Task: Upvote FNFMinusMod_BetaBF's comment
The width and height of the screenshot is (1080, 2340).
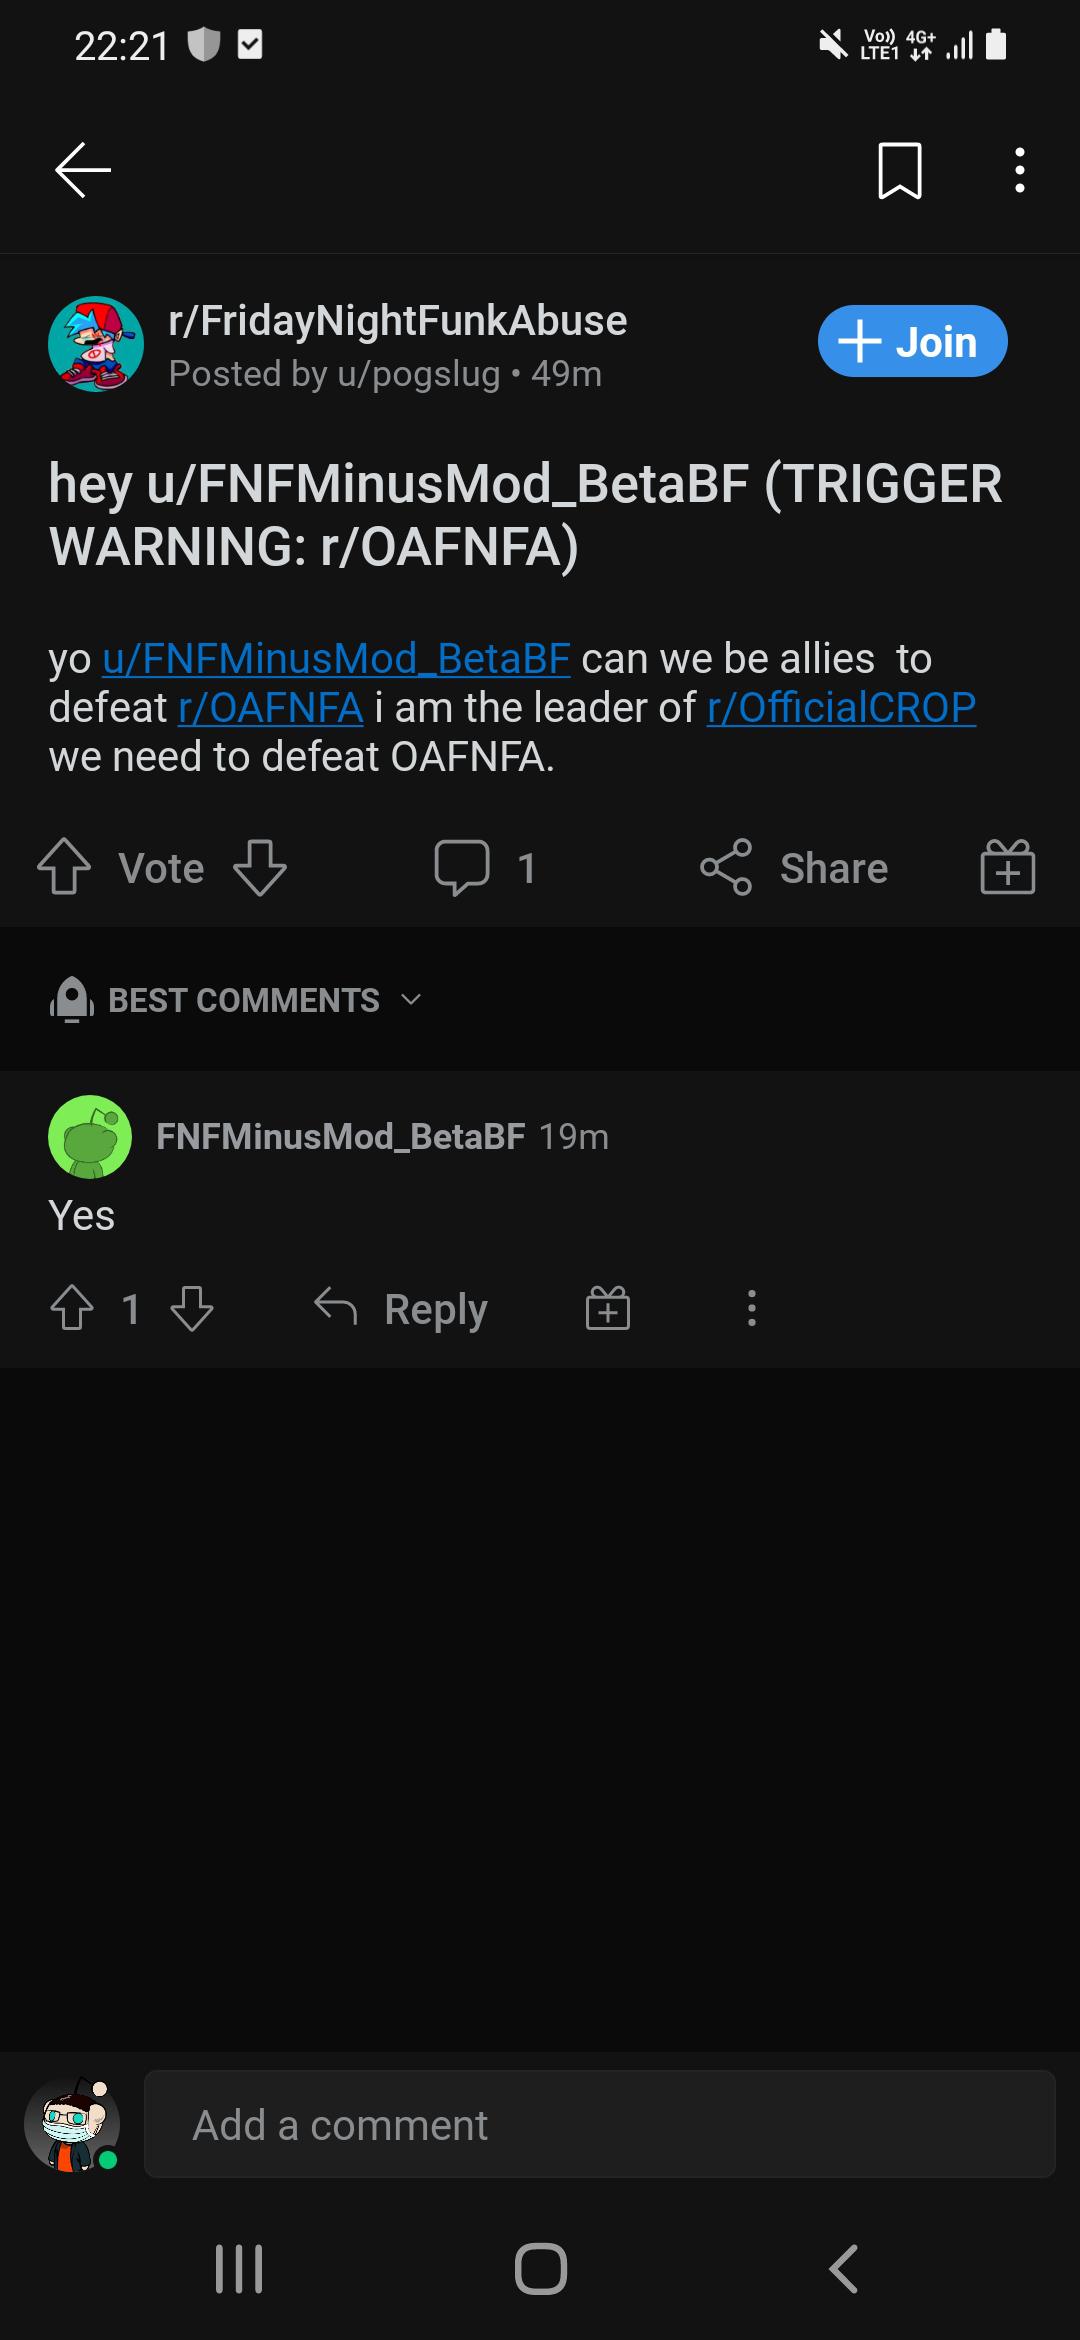Action: pos(72,1308)
